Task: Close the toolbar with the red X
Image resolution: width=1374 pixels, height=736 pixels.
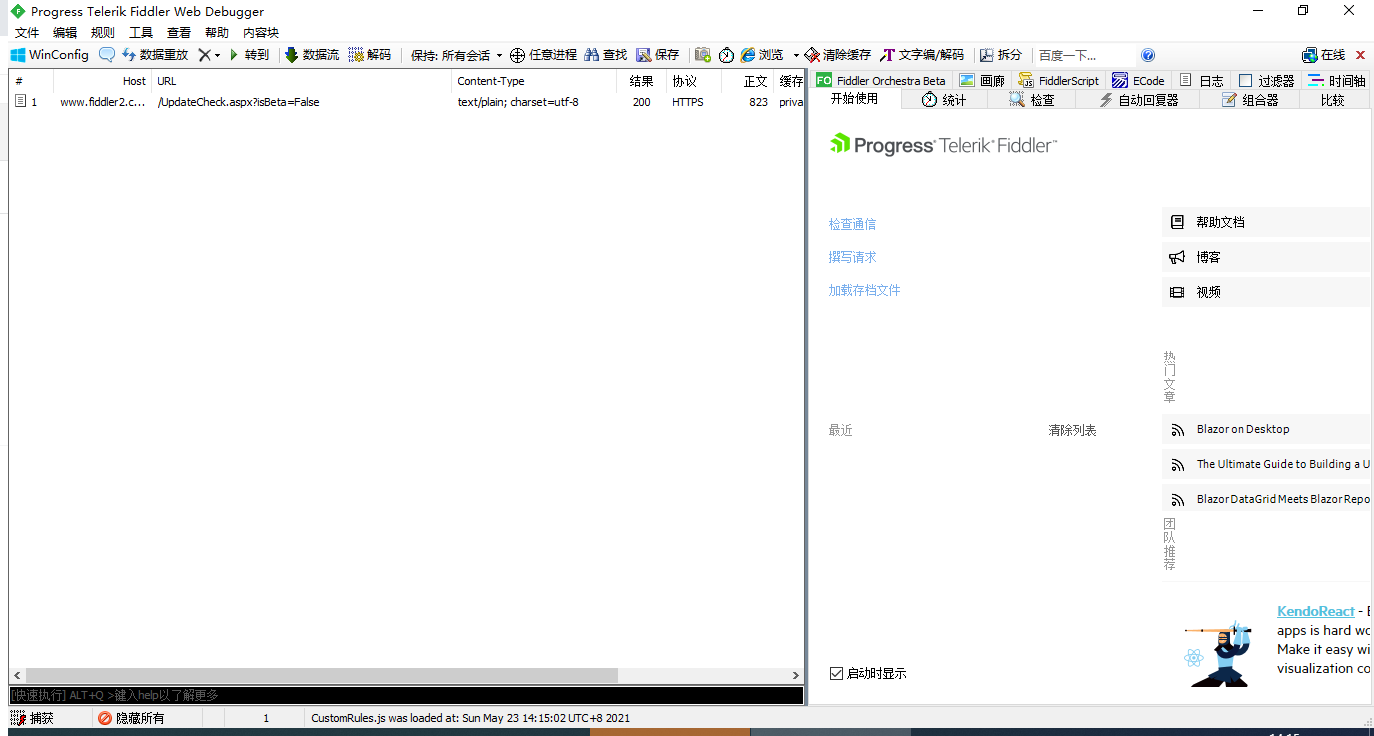Action: tap(1360, 55)
